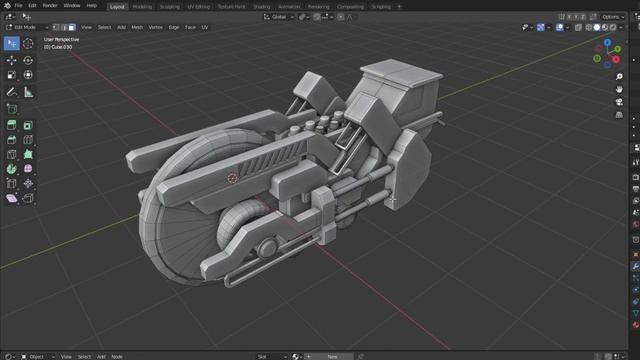Image resolution: width=640 pixels, height=360 pixels.
Task: Select the Inset Faces tool
Action: coord(28,125)
